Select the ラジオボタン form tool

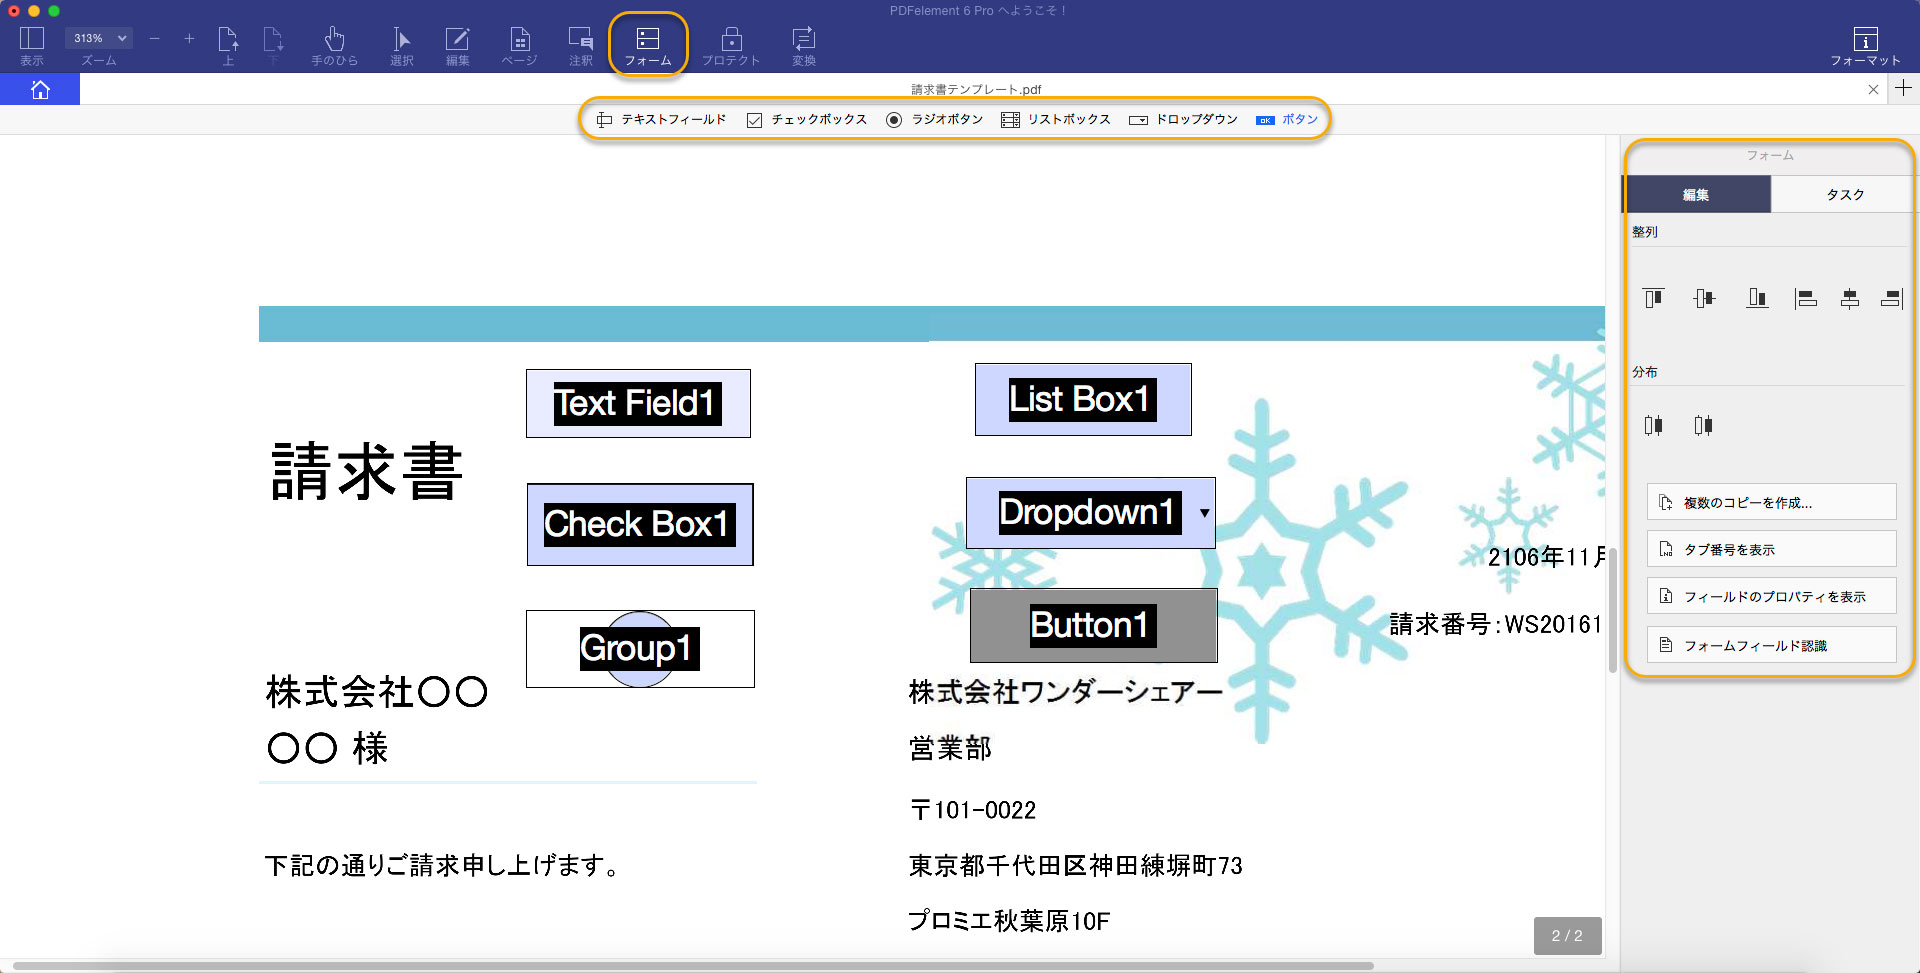click(x=934, y=119)
